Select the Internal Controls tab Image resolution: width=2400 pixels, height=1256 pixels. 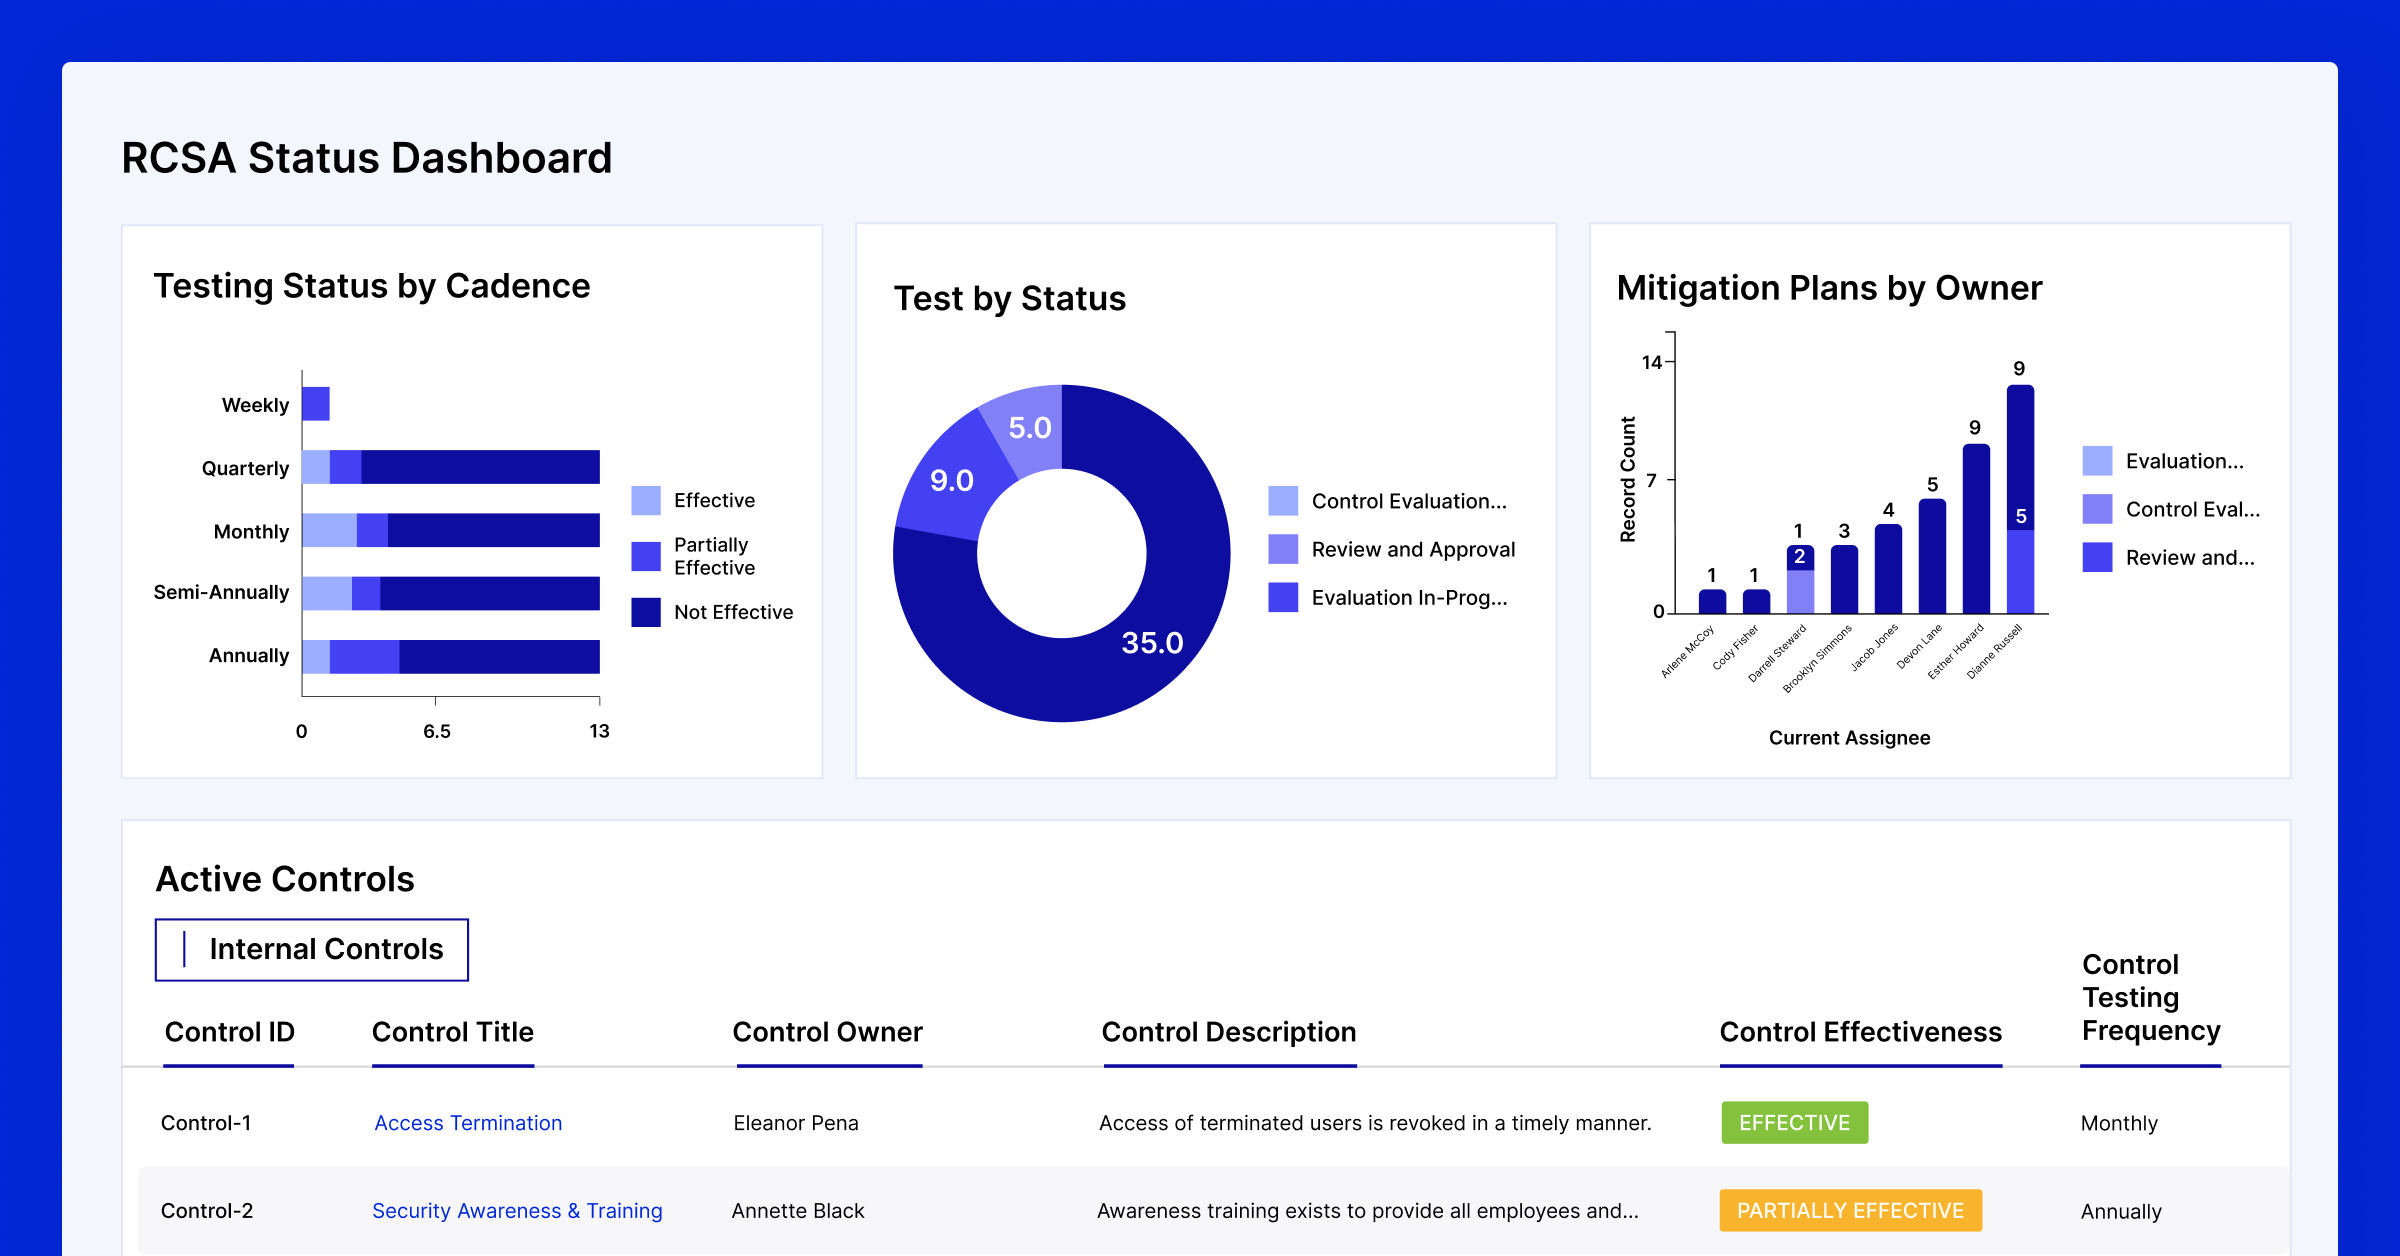pyautogui.click(x=310, y=948)
